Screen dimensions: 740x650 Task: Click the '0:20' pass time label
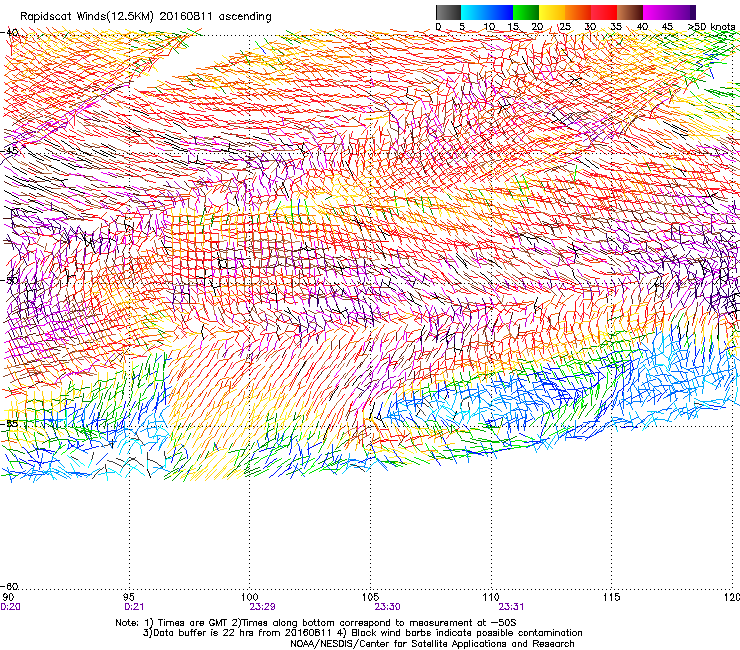click(x=10, y=607)
